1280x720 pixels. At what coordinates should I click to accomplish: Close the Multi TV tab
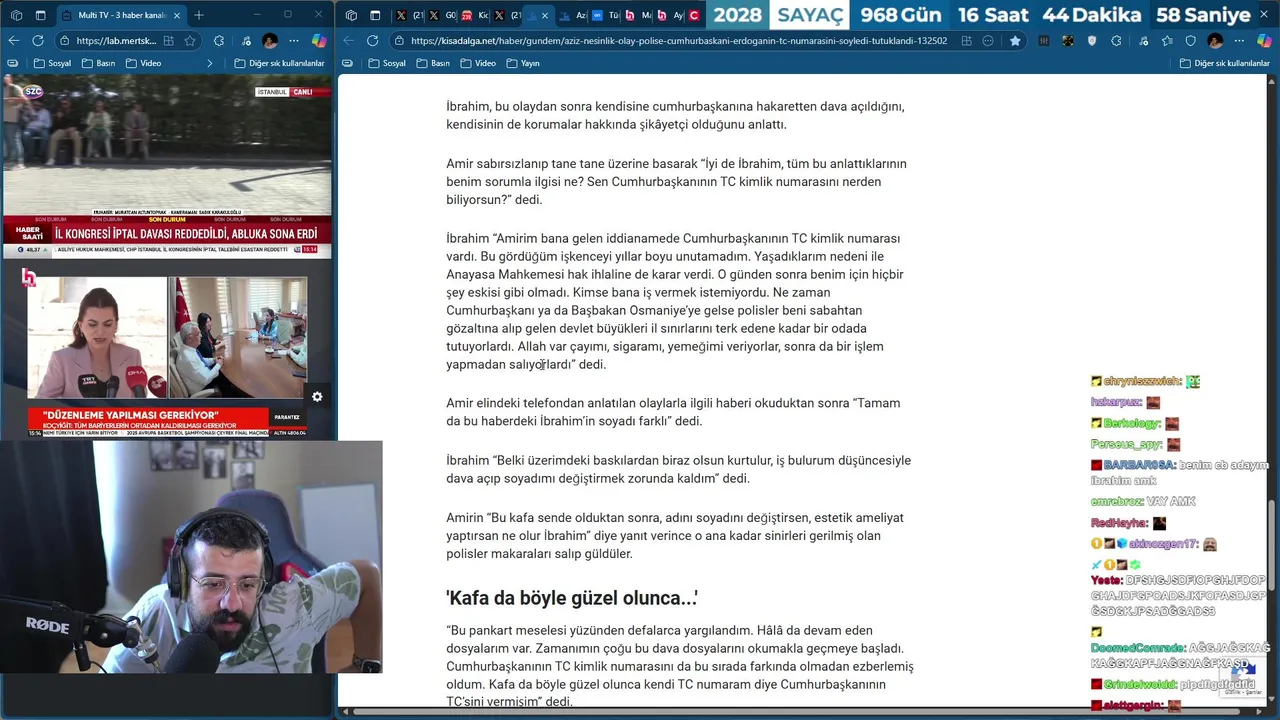pos(177,15)
